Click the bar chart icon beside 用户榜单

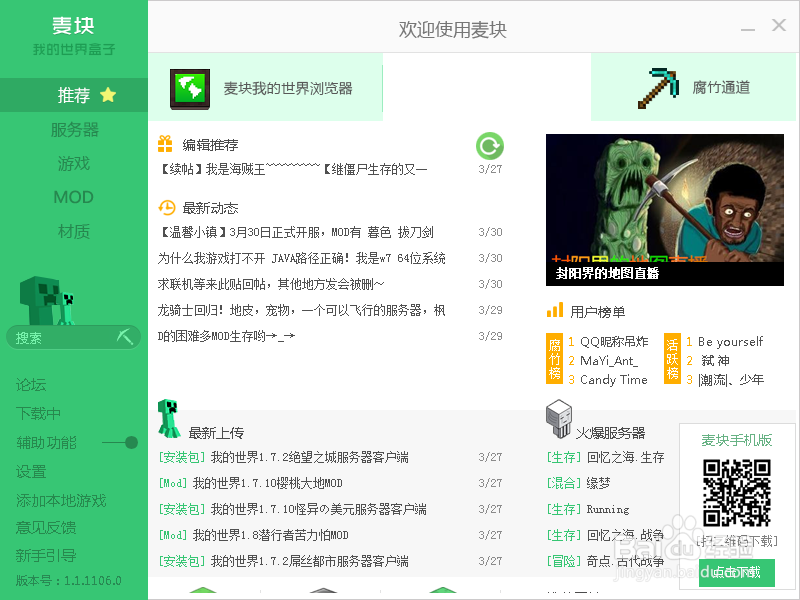point(553,313)
